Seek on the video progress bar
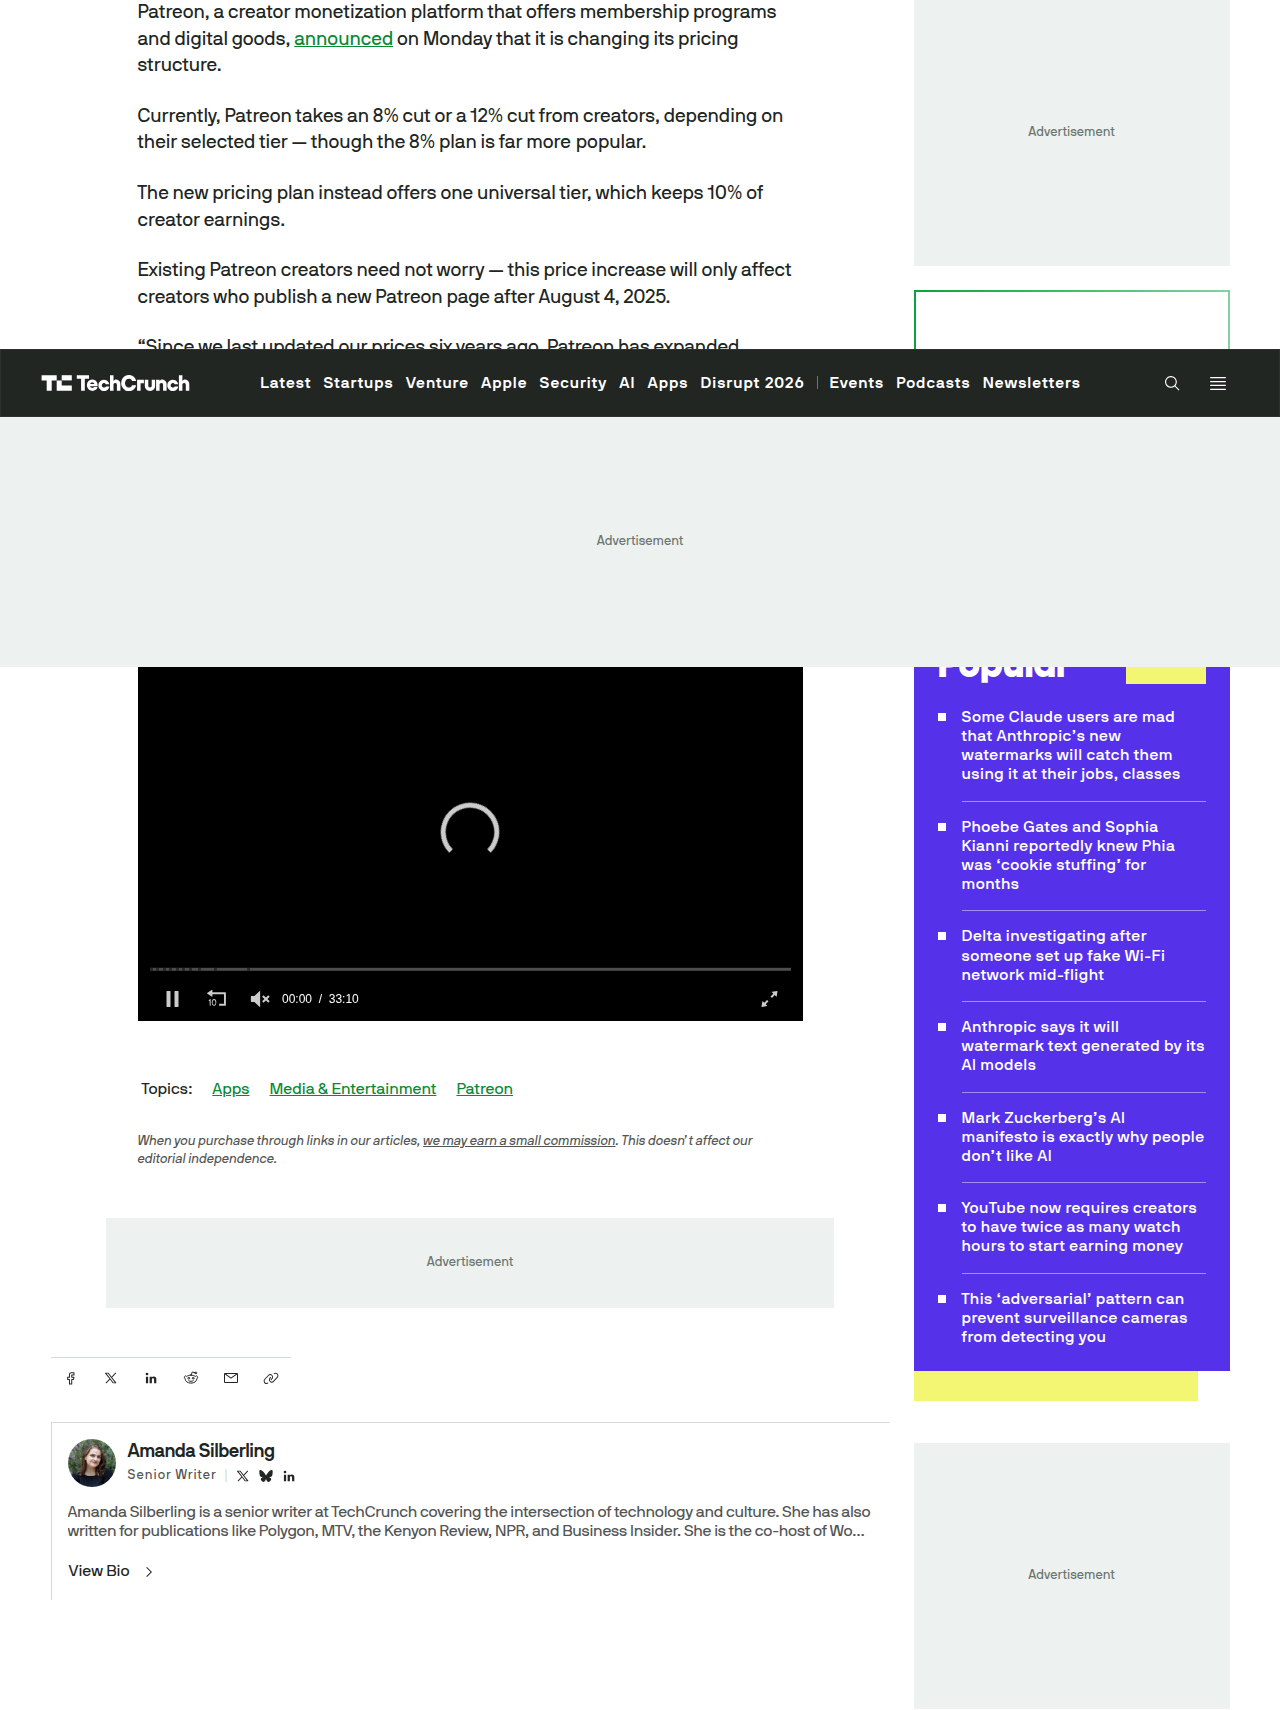Image resolution: width=1280 pixels, height=1710 pixels. 470,969
